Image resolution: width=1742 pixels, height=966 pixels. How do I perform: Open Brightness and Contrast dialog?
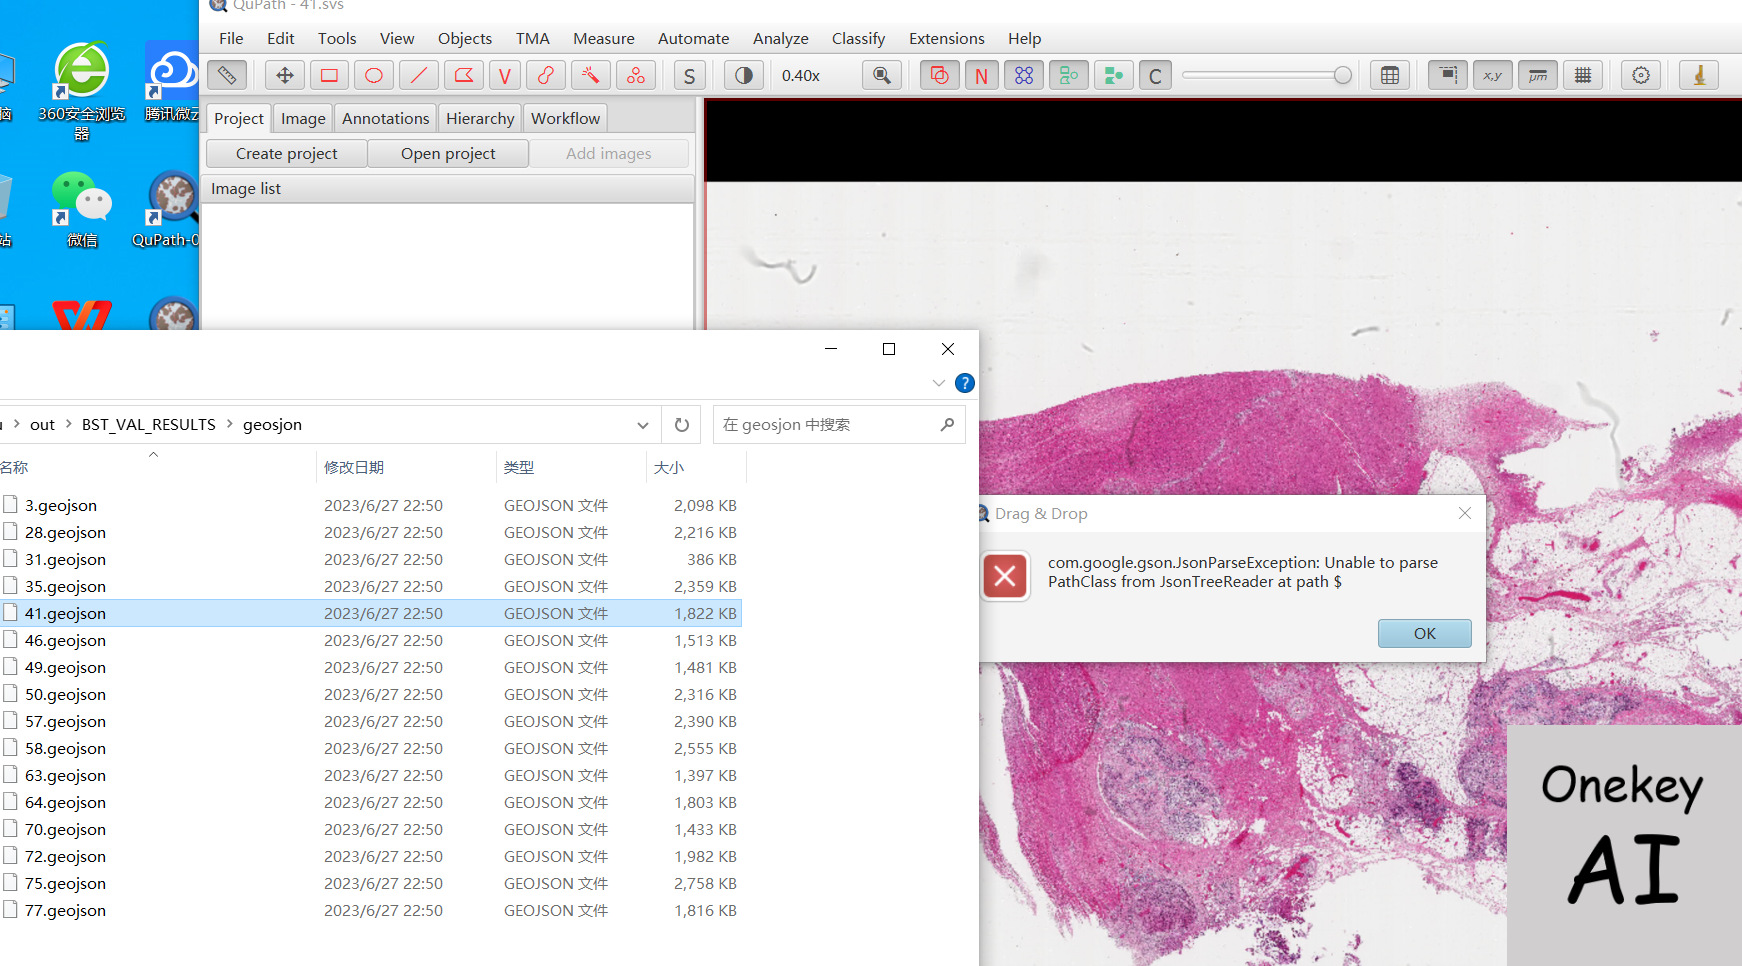744,75
